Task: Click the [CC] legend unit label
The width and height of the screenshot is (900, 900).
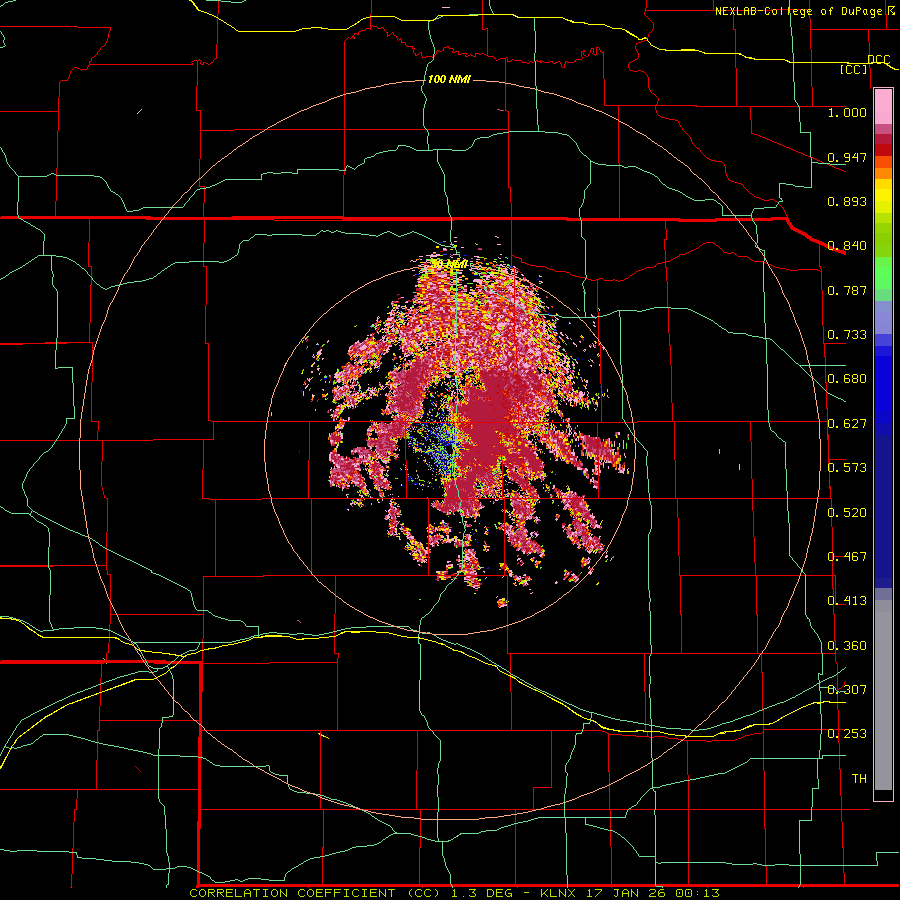Action: point(854,69)
